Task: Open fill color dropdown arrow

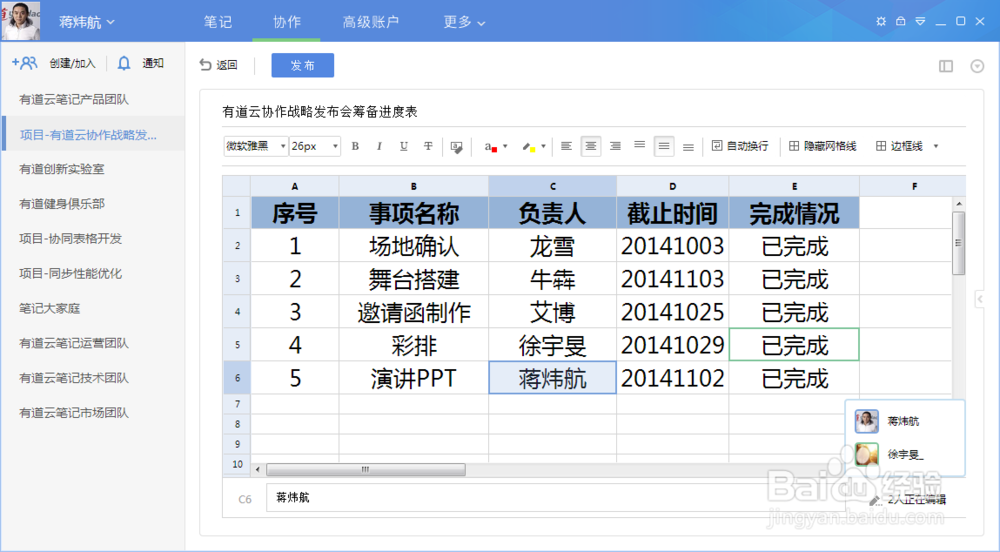Action: pos(543,146)
